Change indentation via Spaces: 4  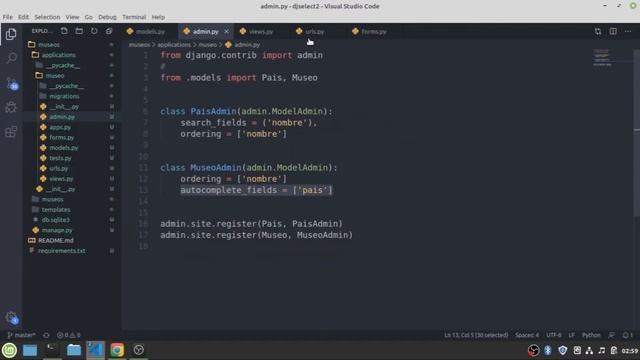[x=527, y=335]
